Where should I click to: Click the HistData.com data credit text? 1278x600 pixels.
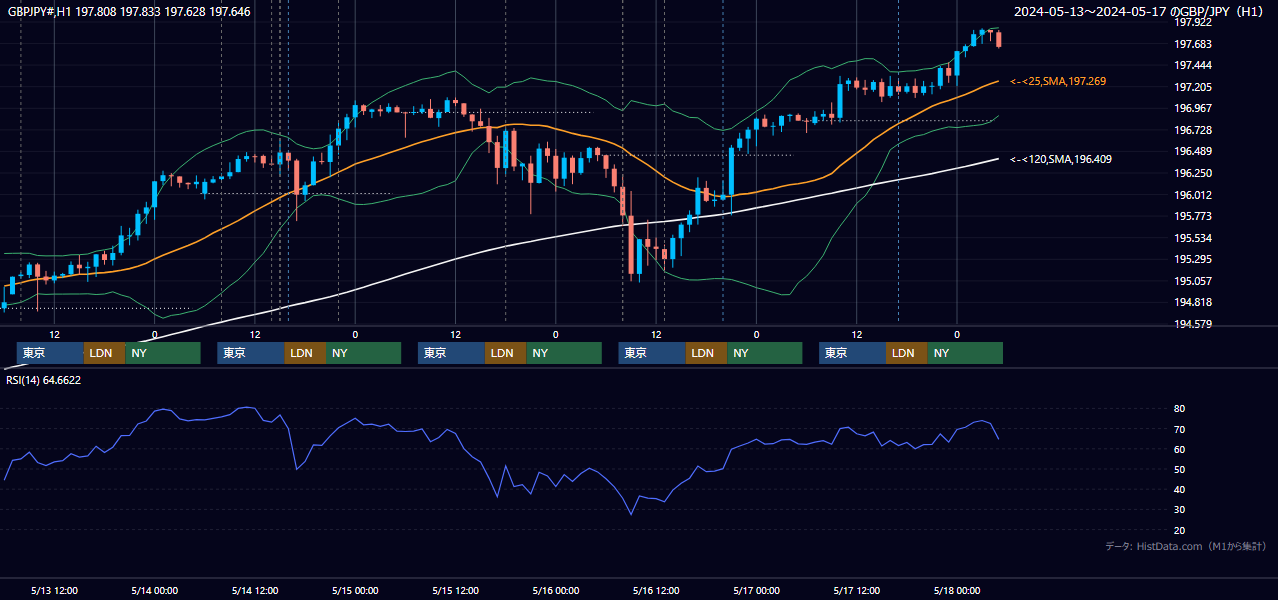(x=1186, y=546)
